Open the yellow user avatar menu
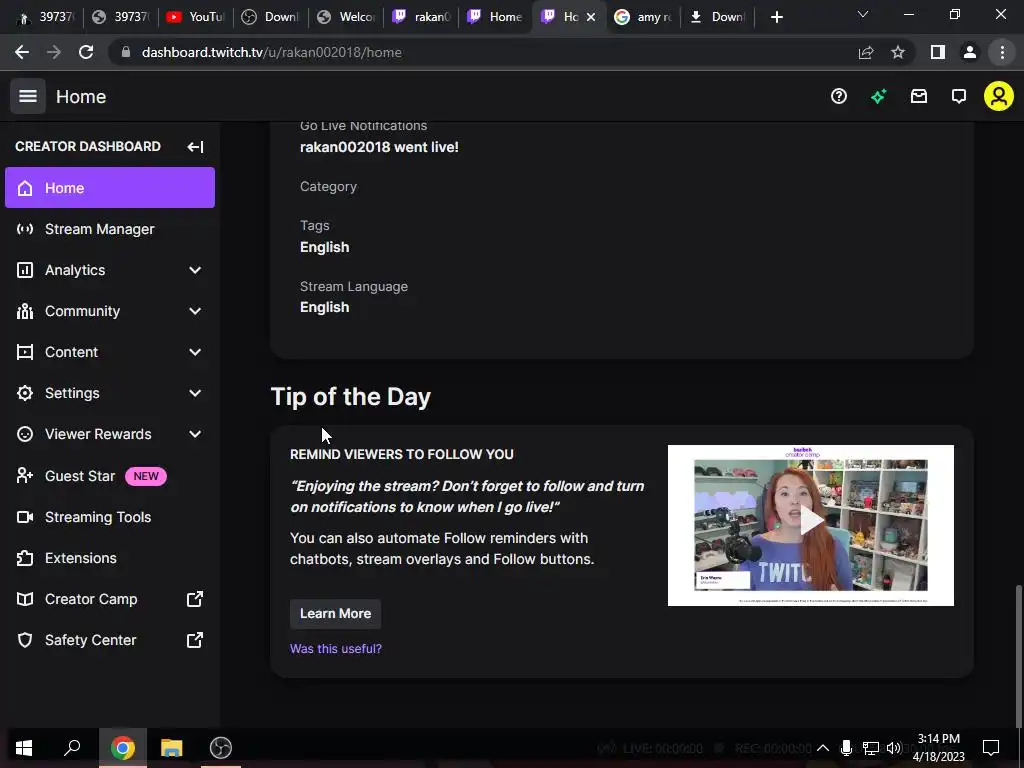The height and width of the screenshot is (768, 1024). [999, 97]
